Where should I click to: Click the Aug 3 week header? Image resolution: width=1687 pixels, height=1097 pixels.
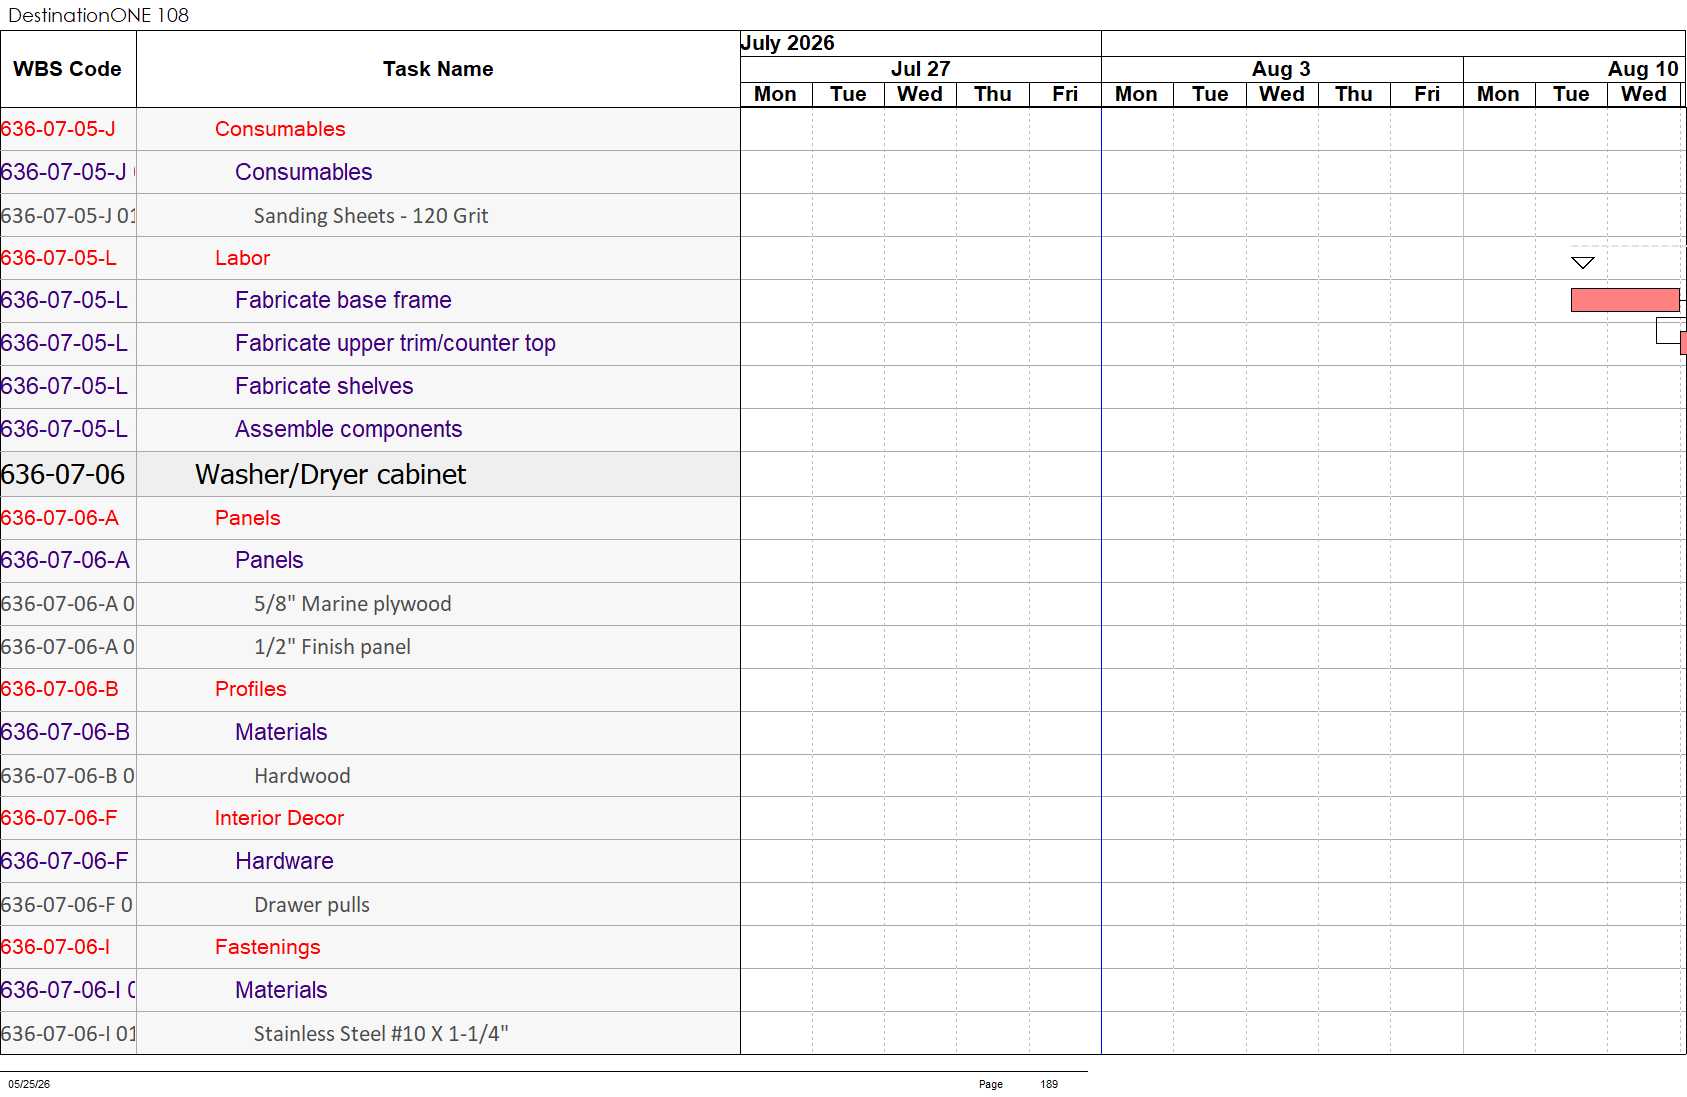click(x=1281, y=69)
